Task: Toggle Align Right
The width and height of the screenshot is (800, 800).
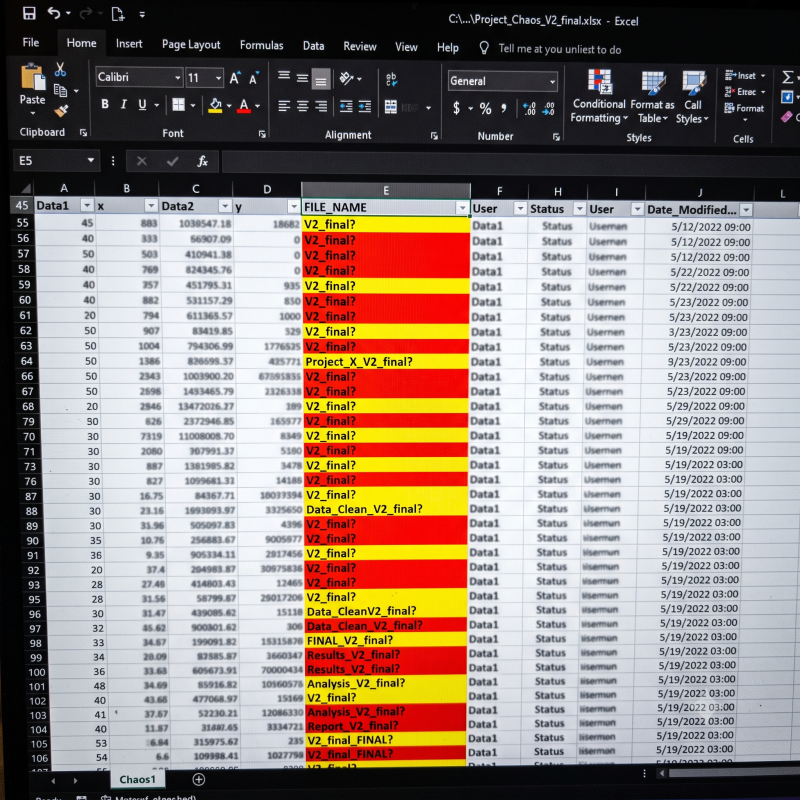Action: tap(321, 106)
